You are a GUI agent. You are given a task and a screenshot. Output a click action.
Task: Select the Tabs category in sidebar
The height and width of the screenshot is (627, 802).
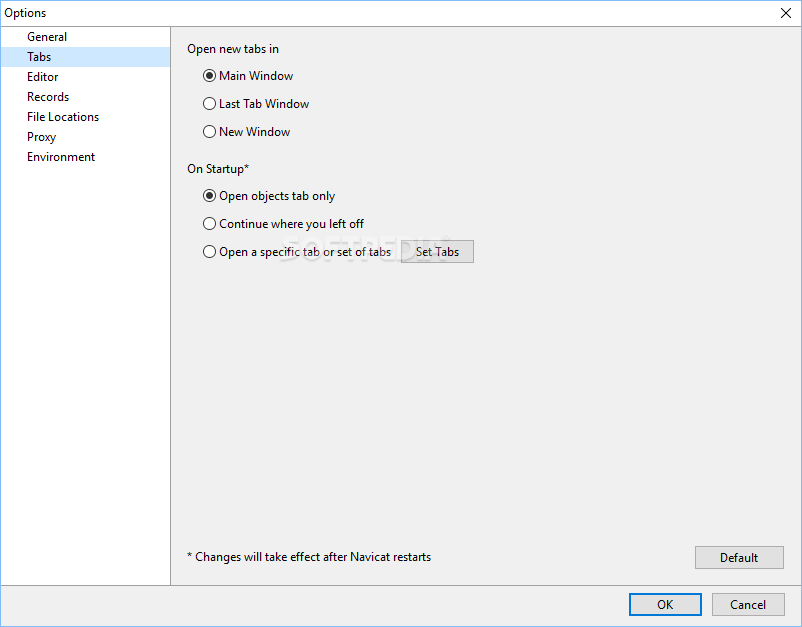click(x=39, y=57)
